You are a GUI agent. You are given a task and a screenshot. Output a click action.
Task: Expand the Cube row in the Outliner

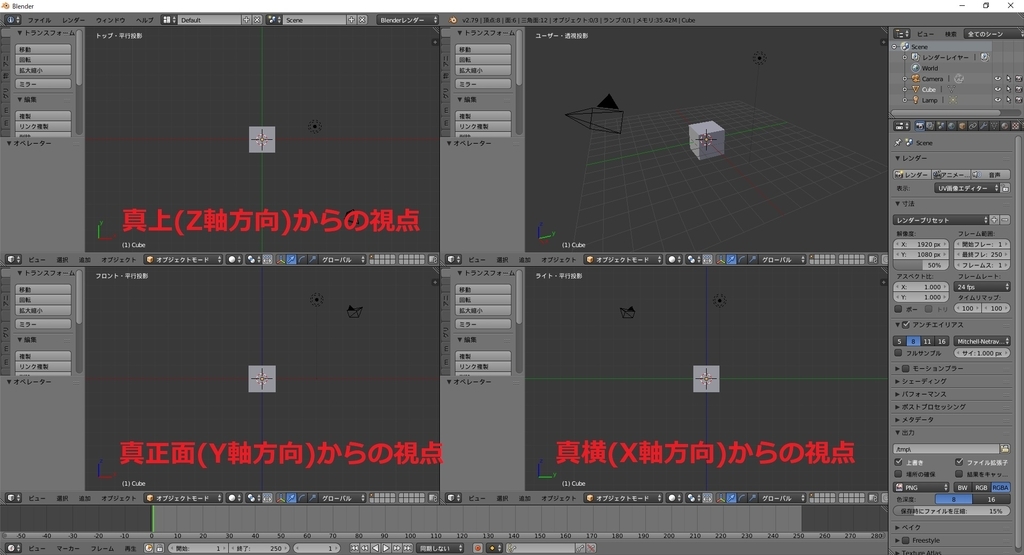(x=905, y=89)
